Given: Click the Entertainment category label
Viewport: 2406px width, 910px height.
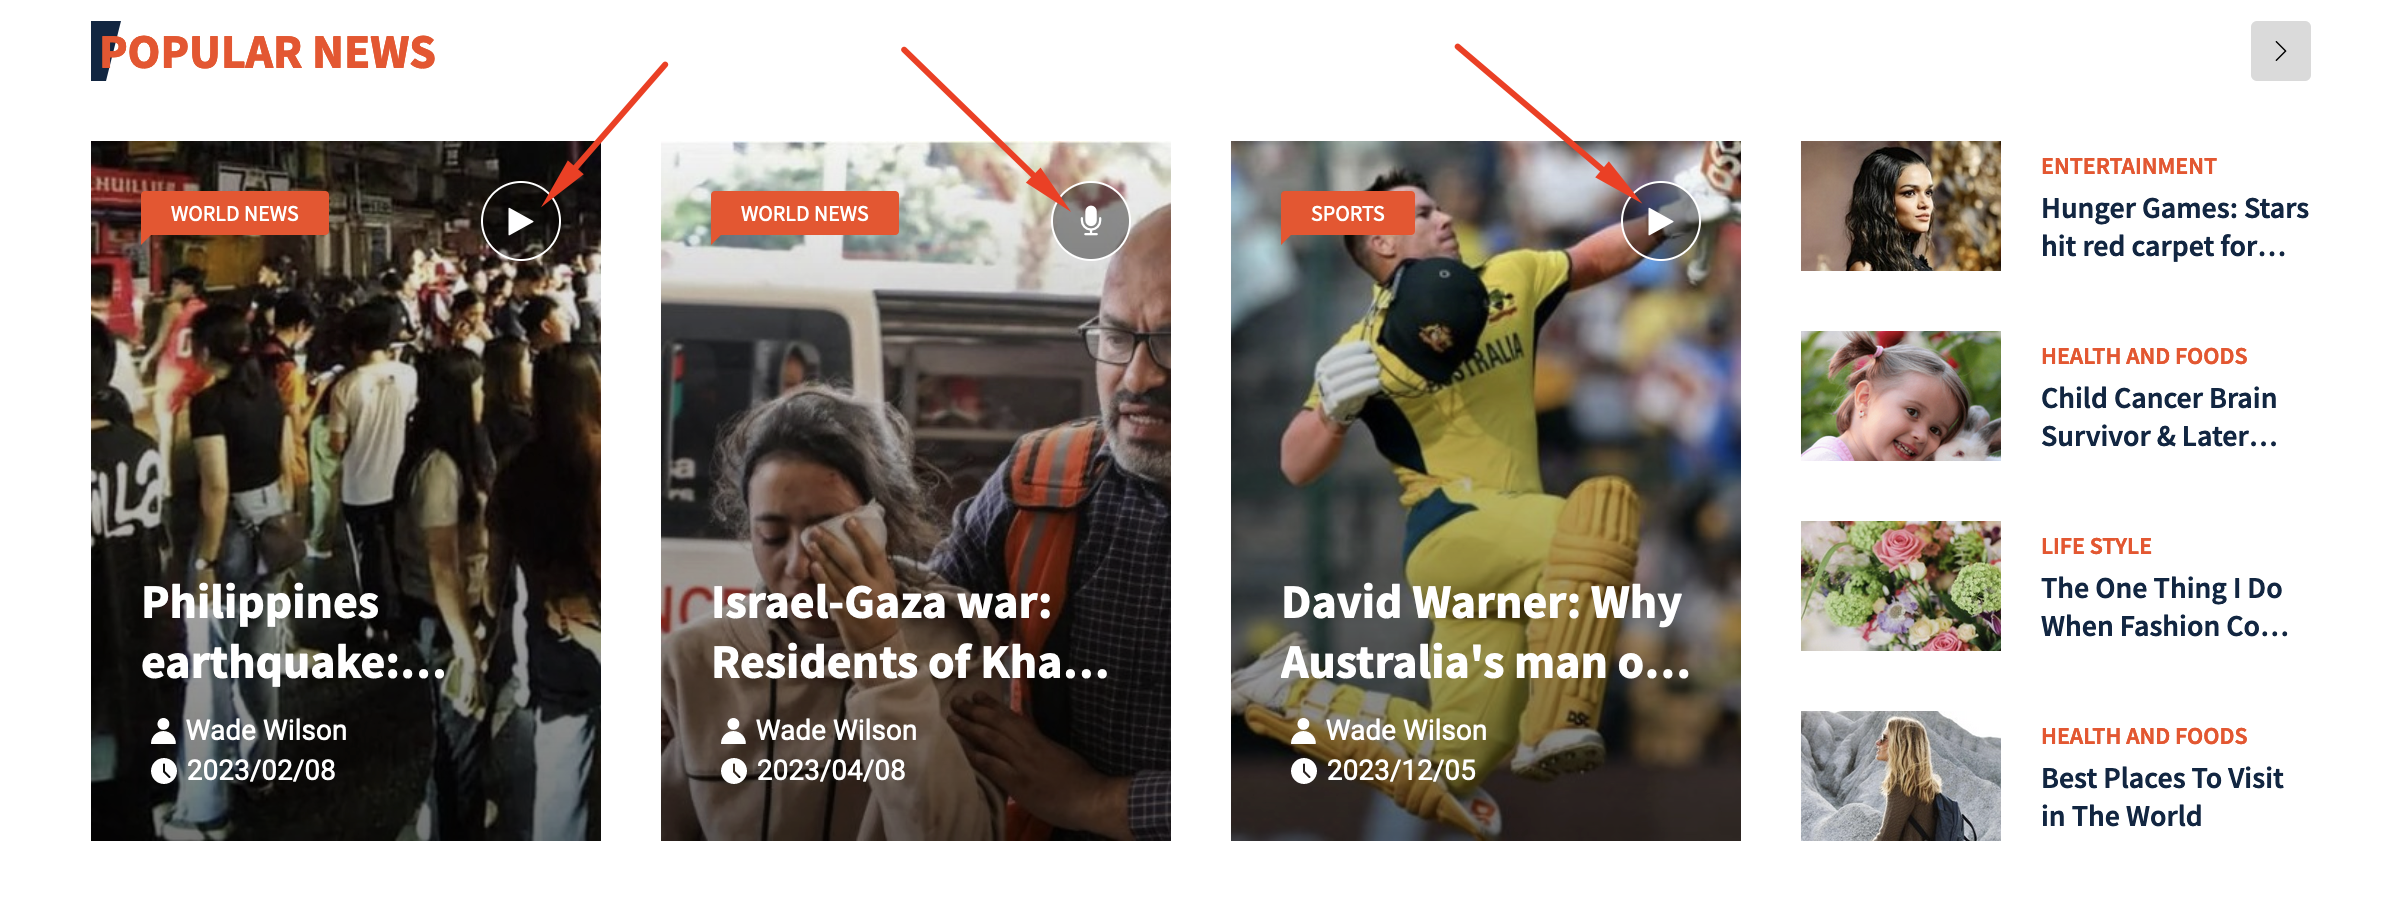Looking at the screenshot, I should (2128, 166).
